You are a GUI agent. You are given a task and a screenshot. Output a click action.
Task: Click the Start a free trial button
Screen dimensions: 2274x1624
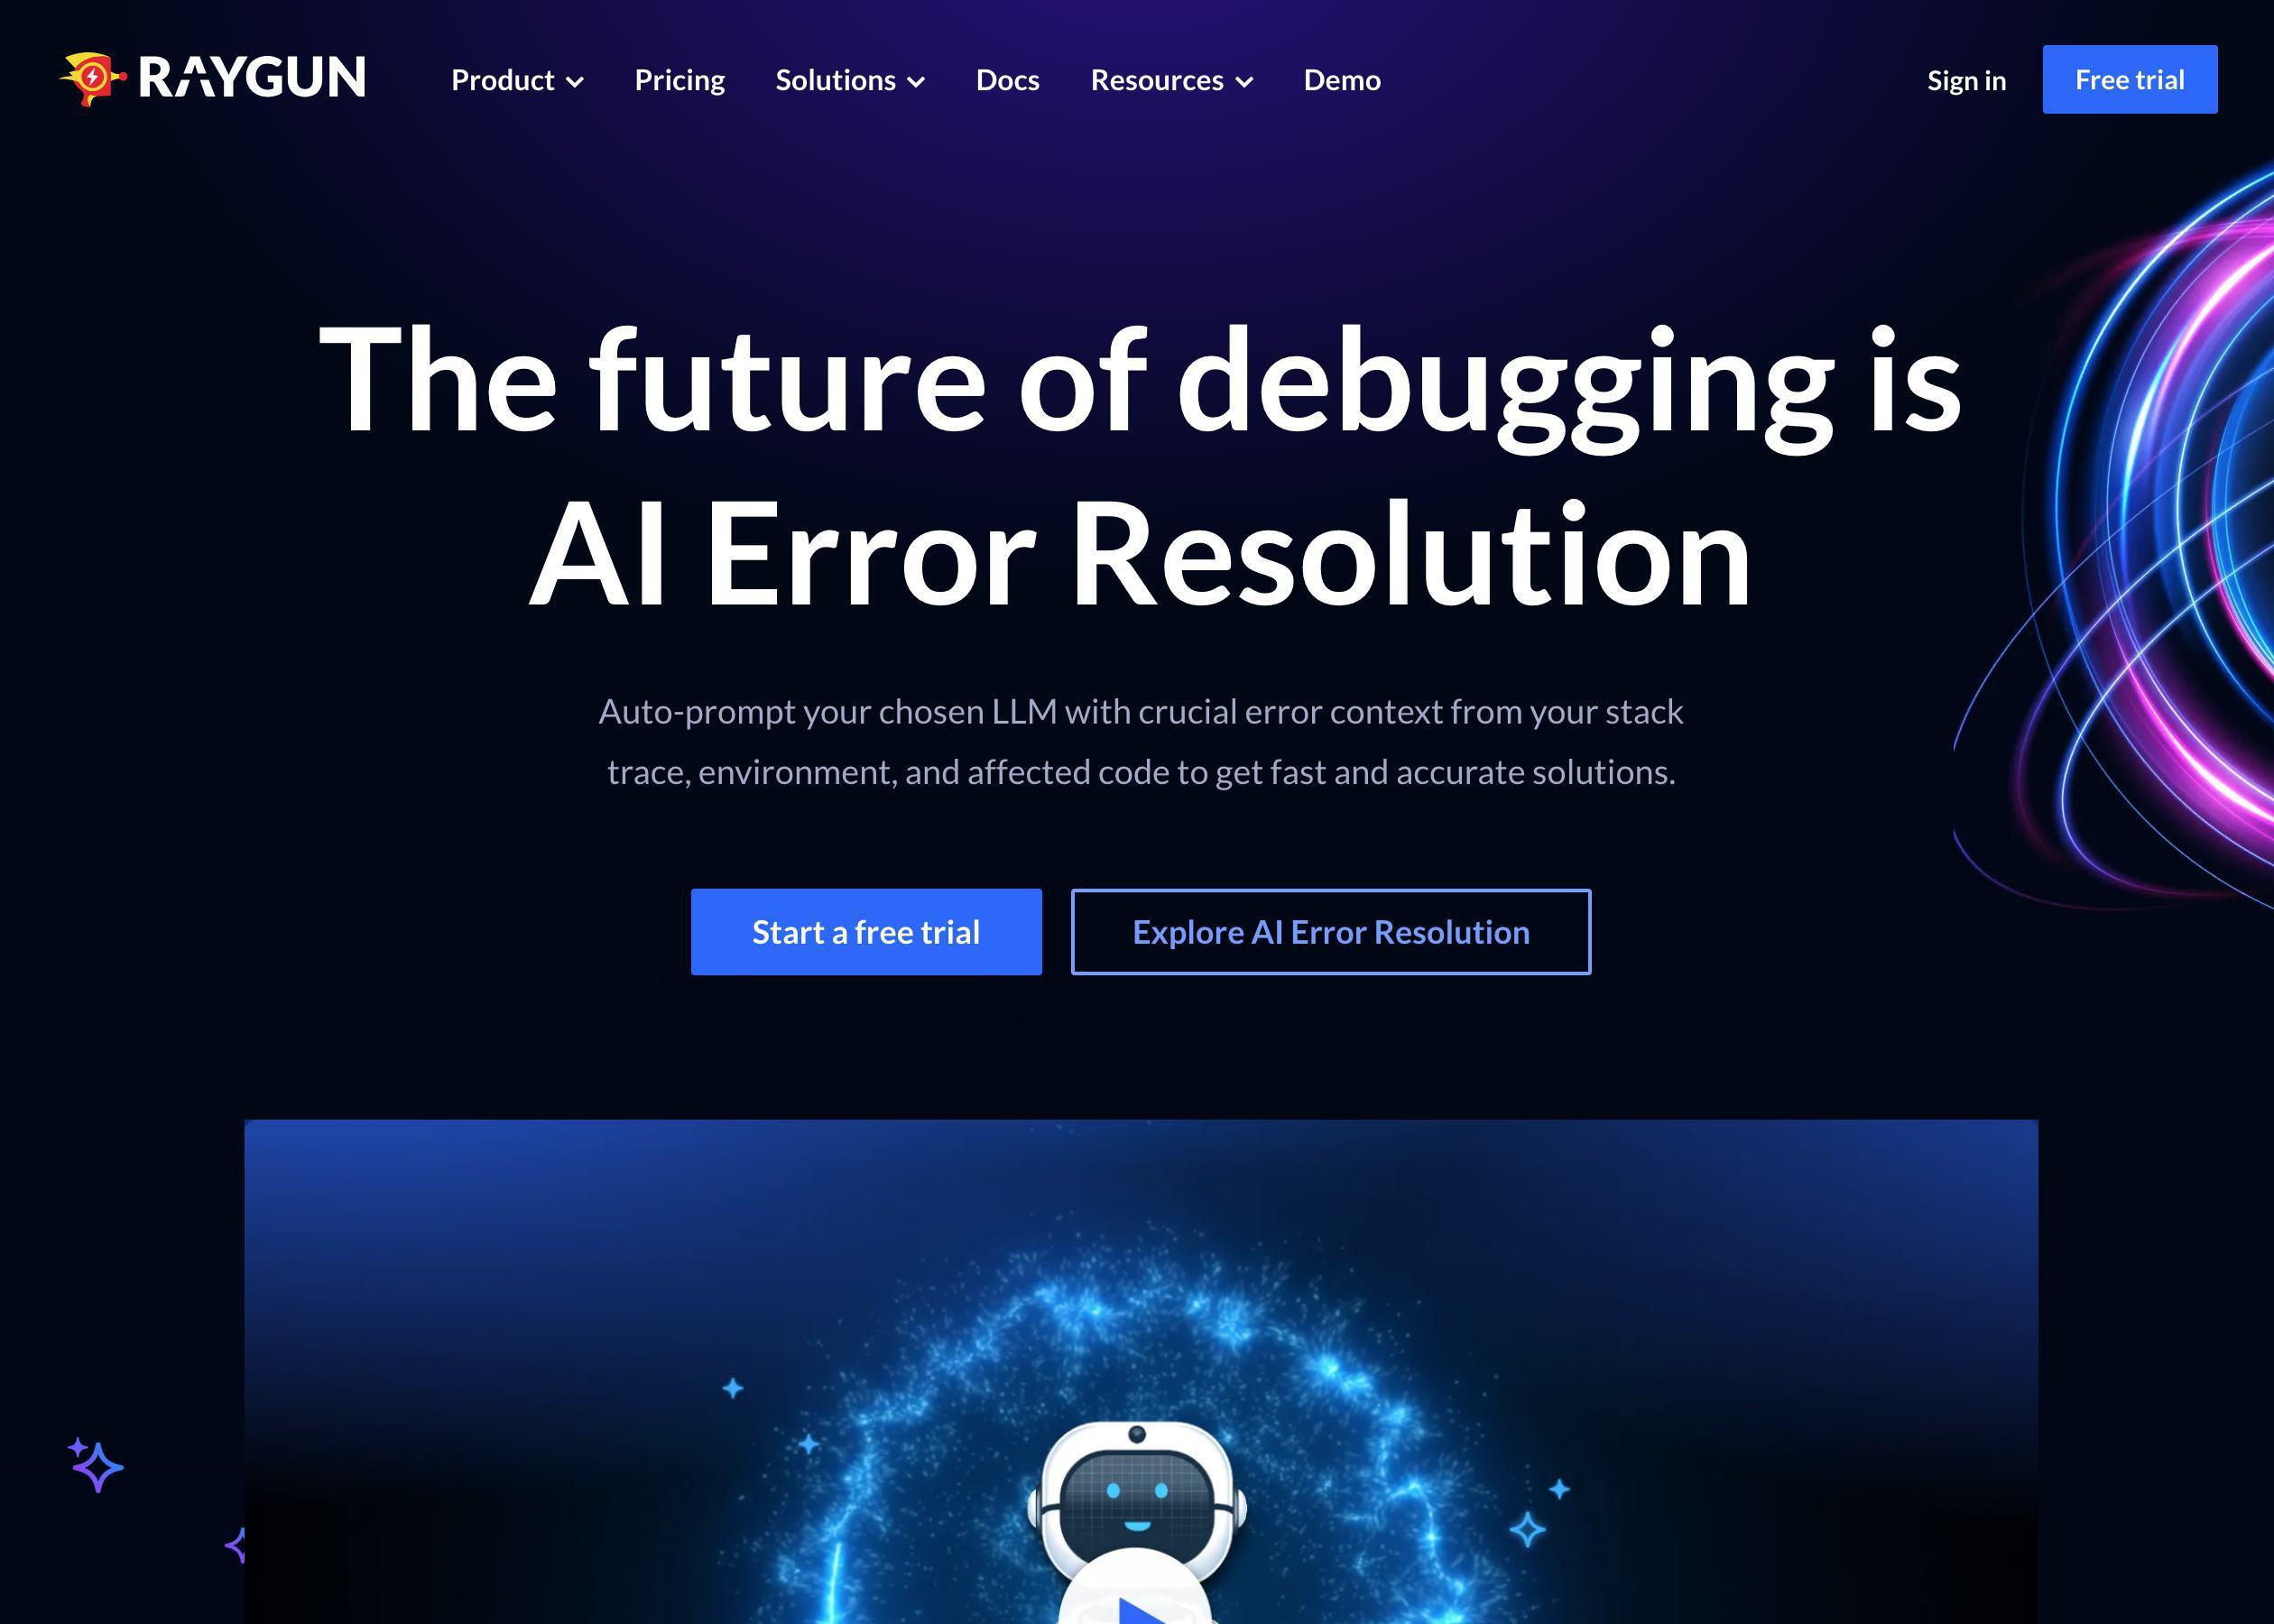tap(864, 931)
